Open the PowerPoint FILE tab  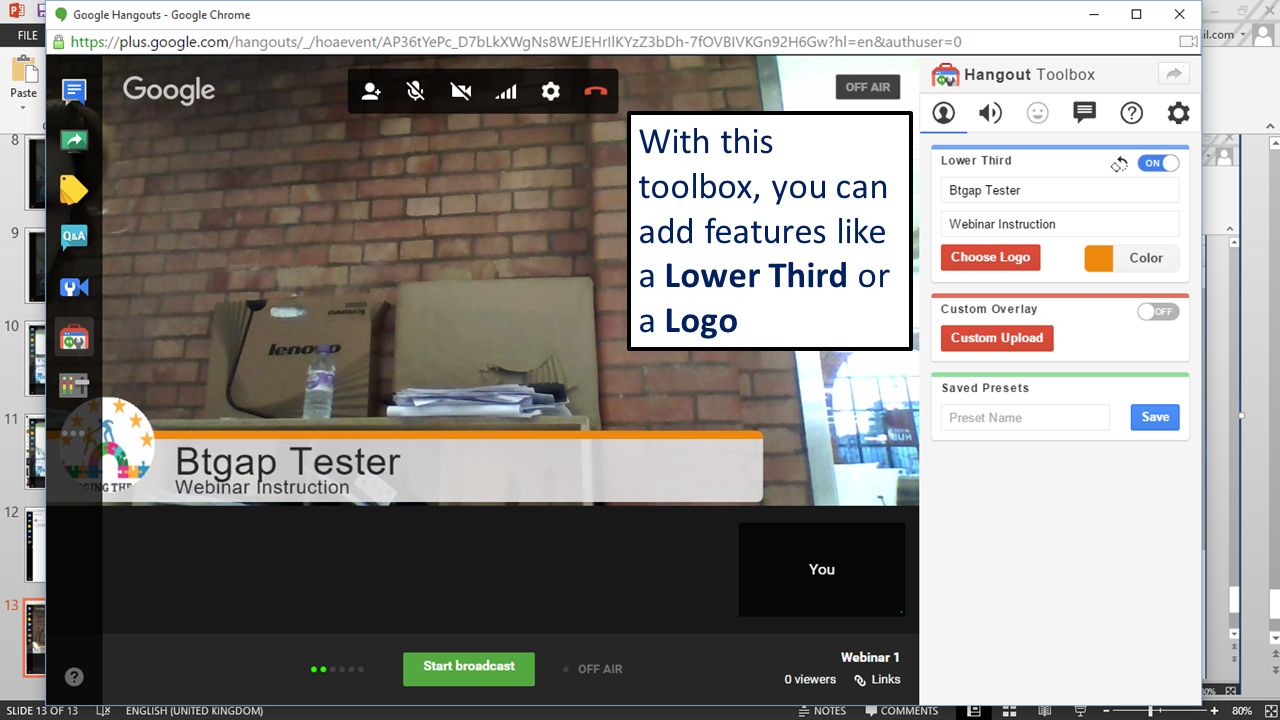coord(27,35)
